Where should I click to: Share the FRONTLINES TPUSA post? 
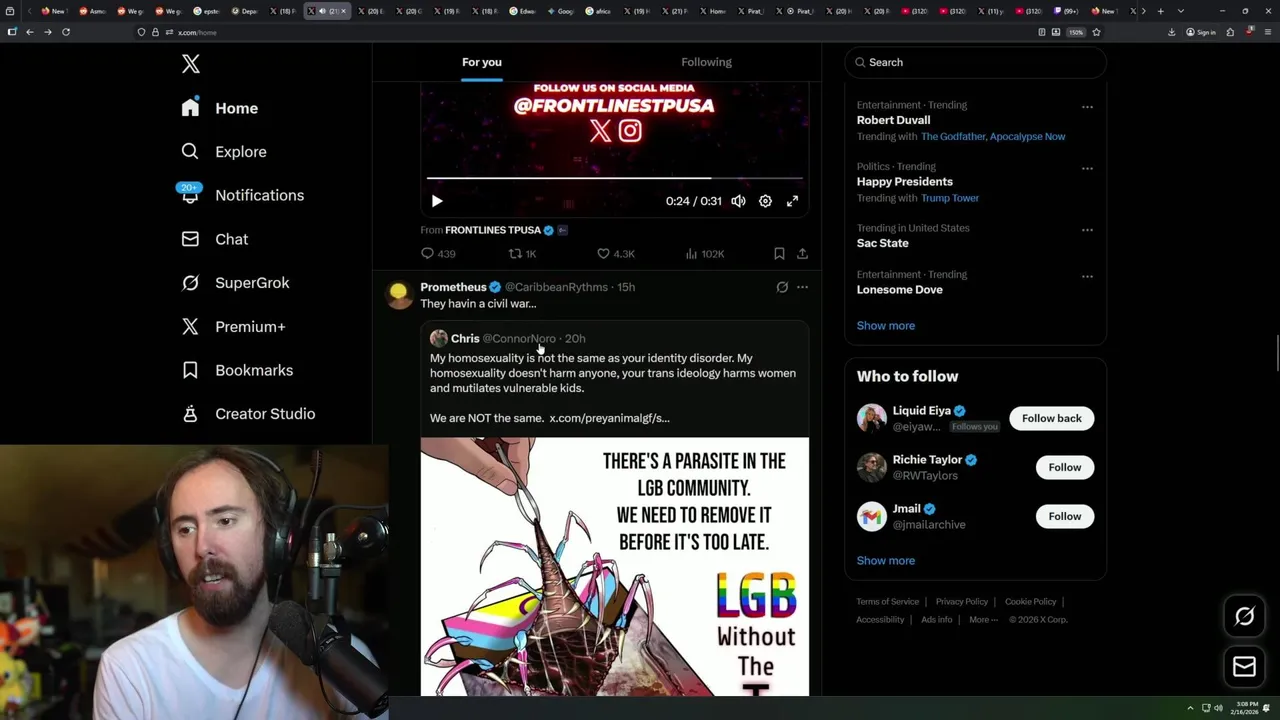pyautogui.click(x=802, y=254)
